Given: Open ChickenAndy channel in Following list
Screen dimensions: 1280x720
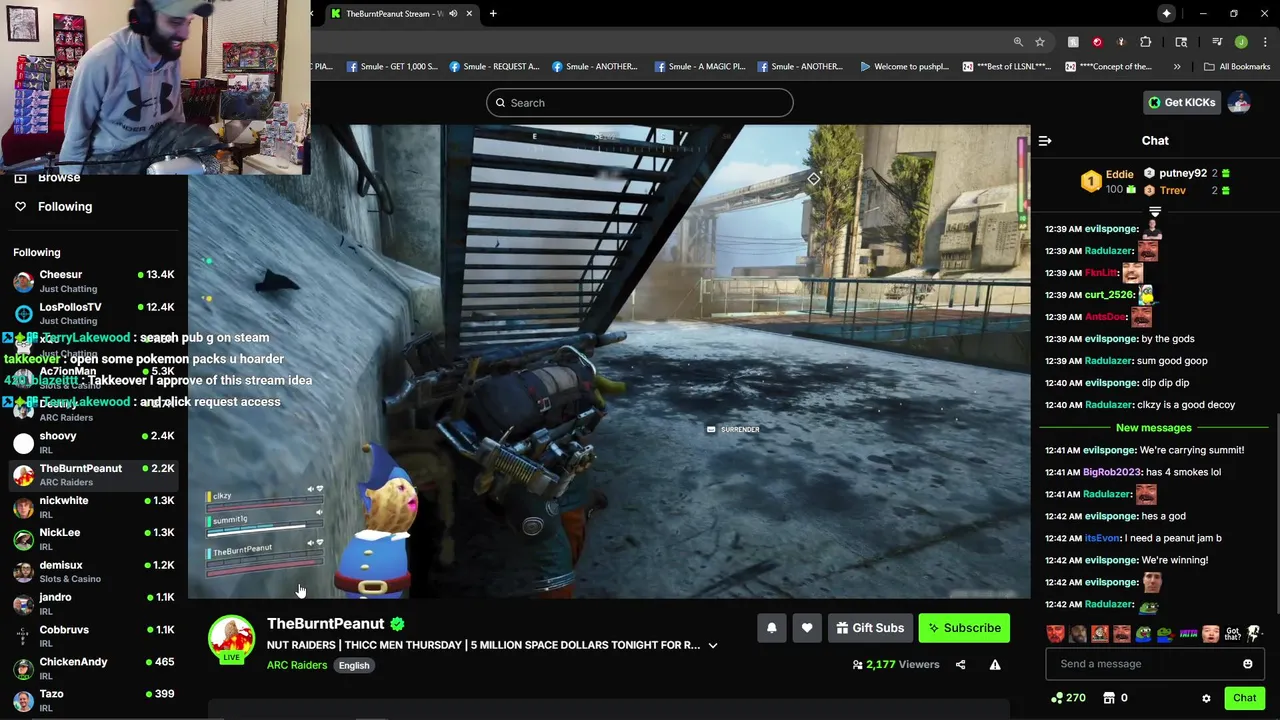Looking at the screenshot, I should point(94,668).
